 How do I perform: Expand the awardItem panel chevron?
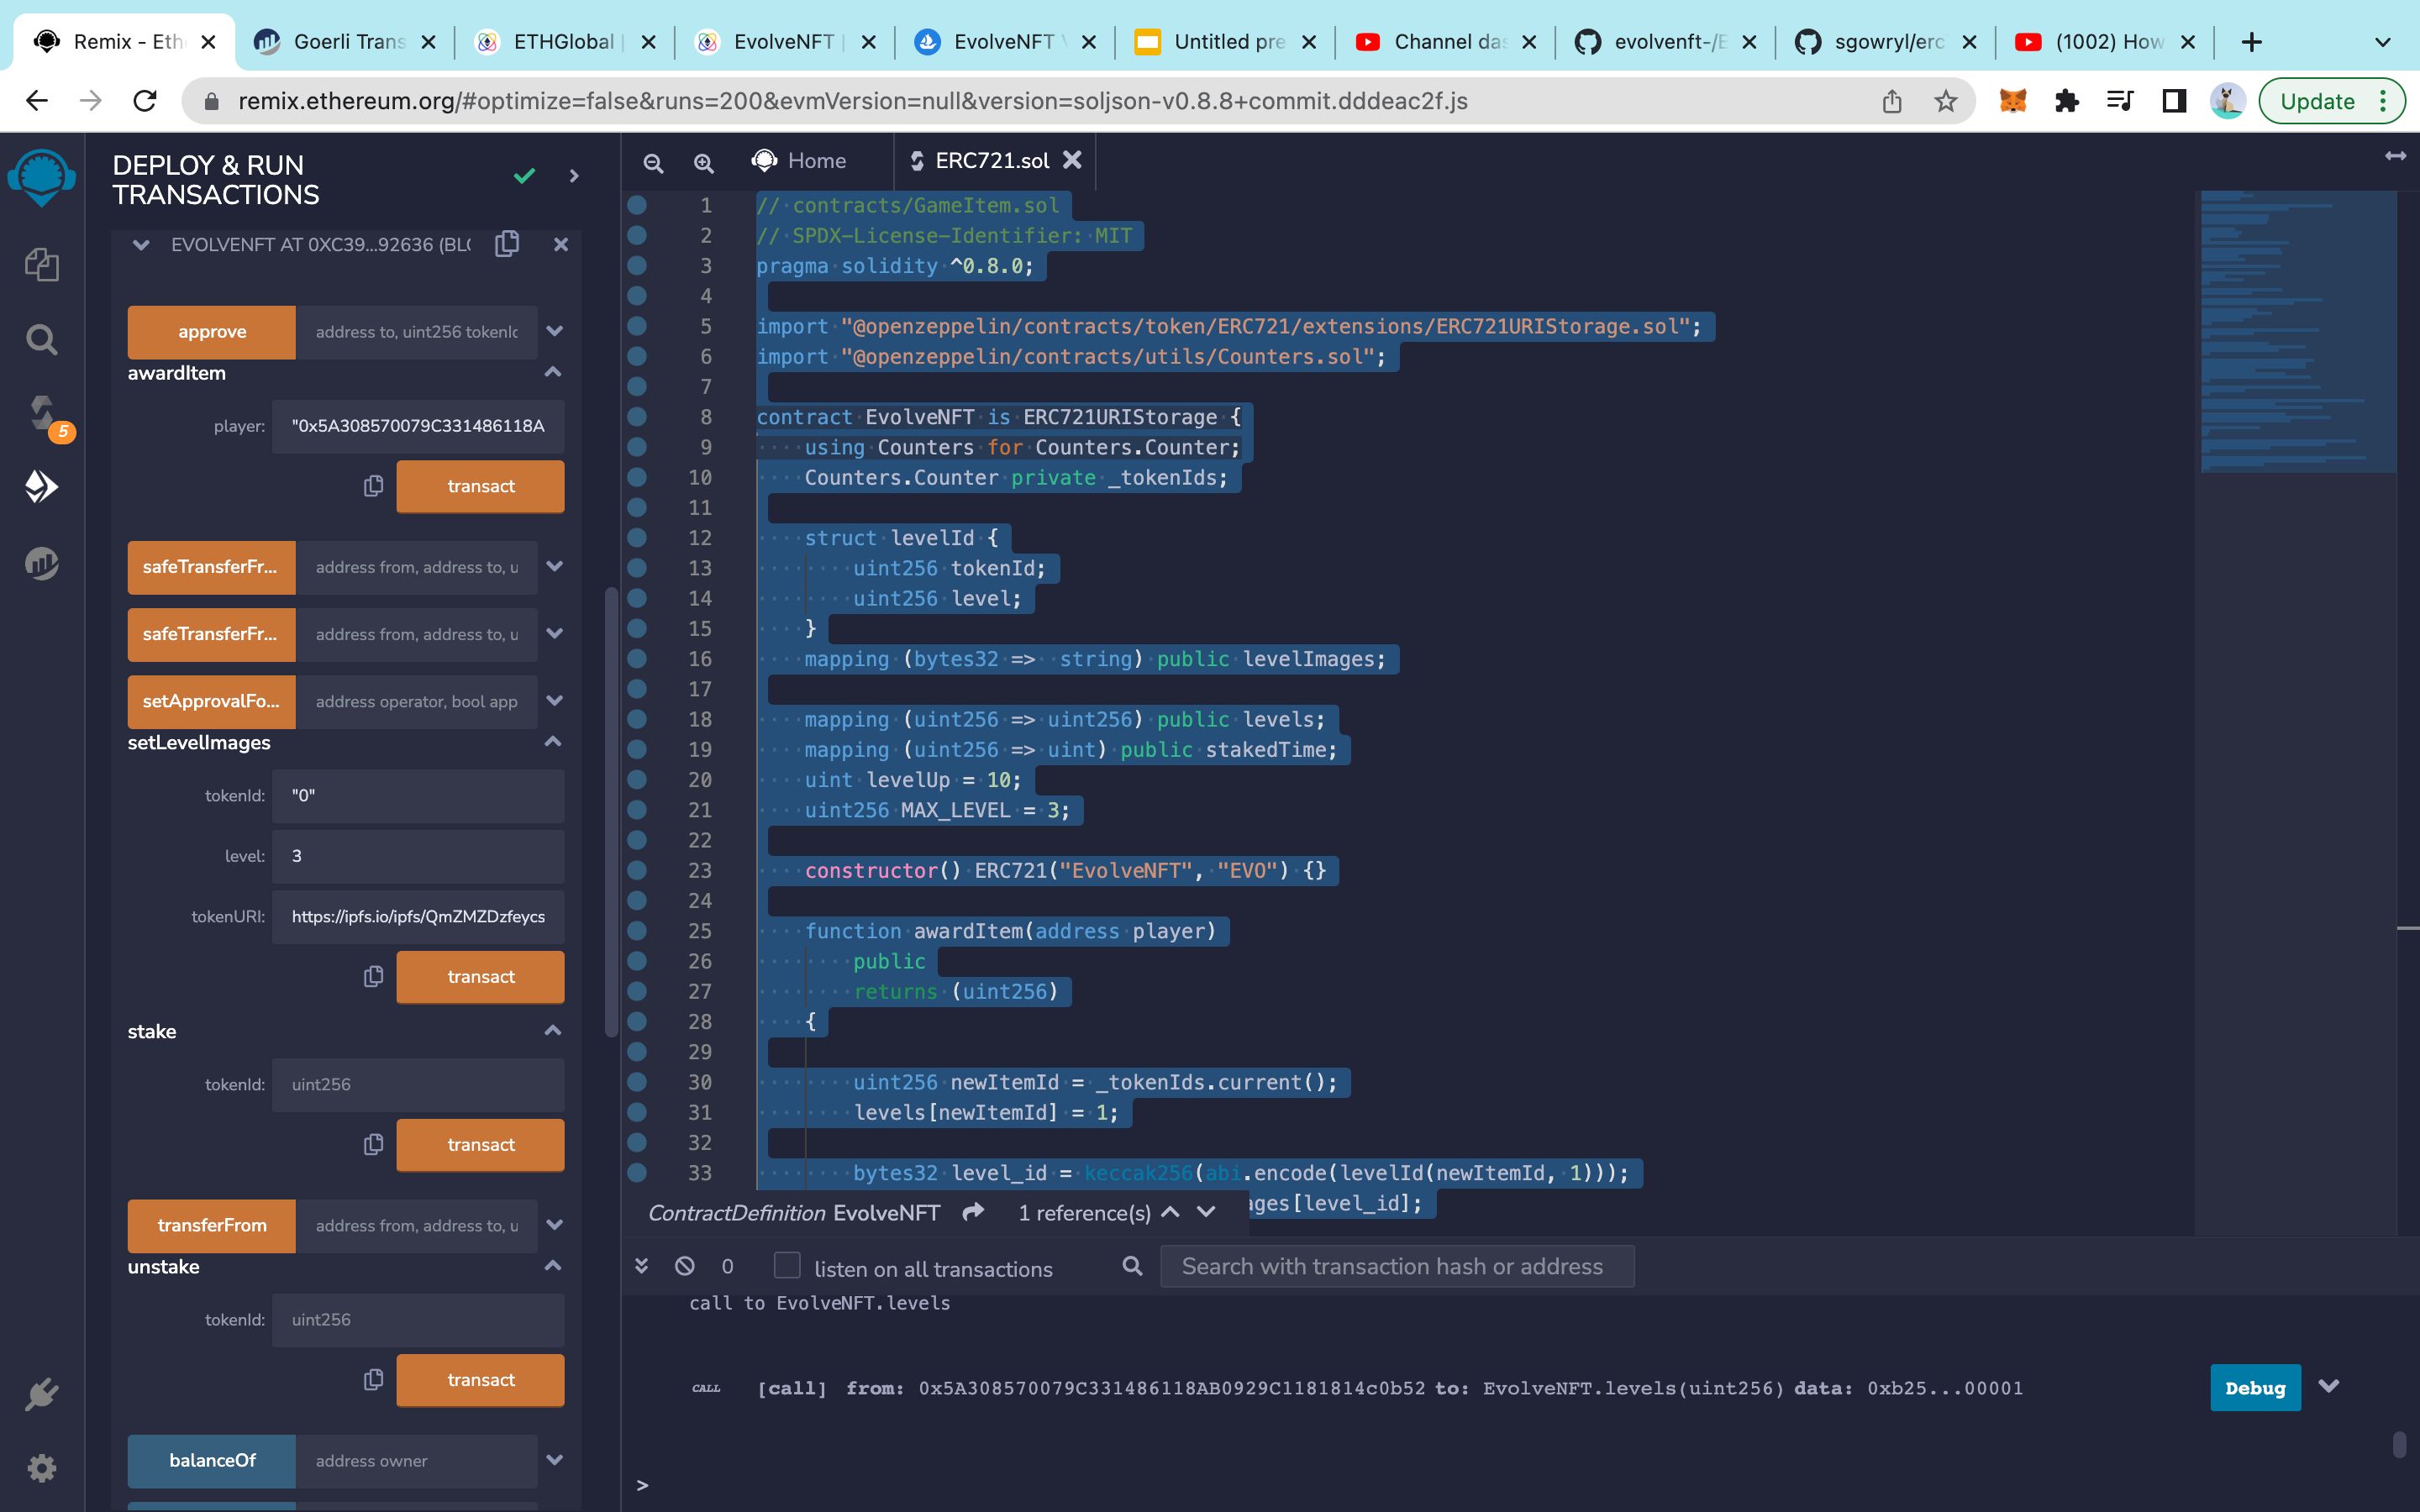click(x=554, y=371)
